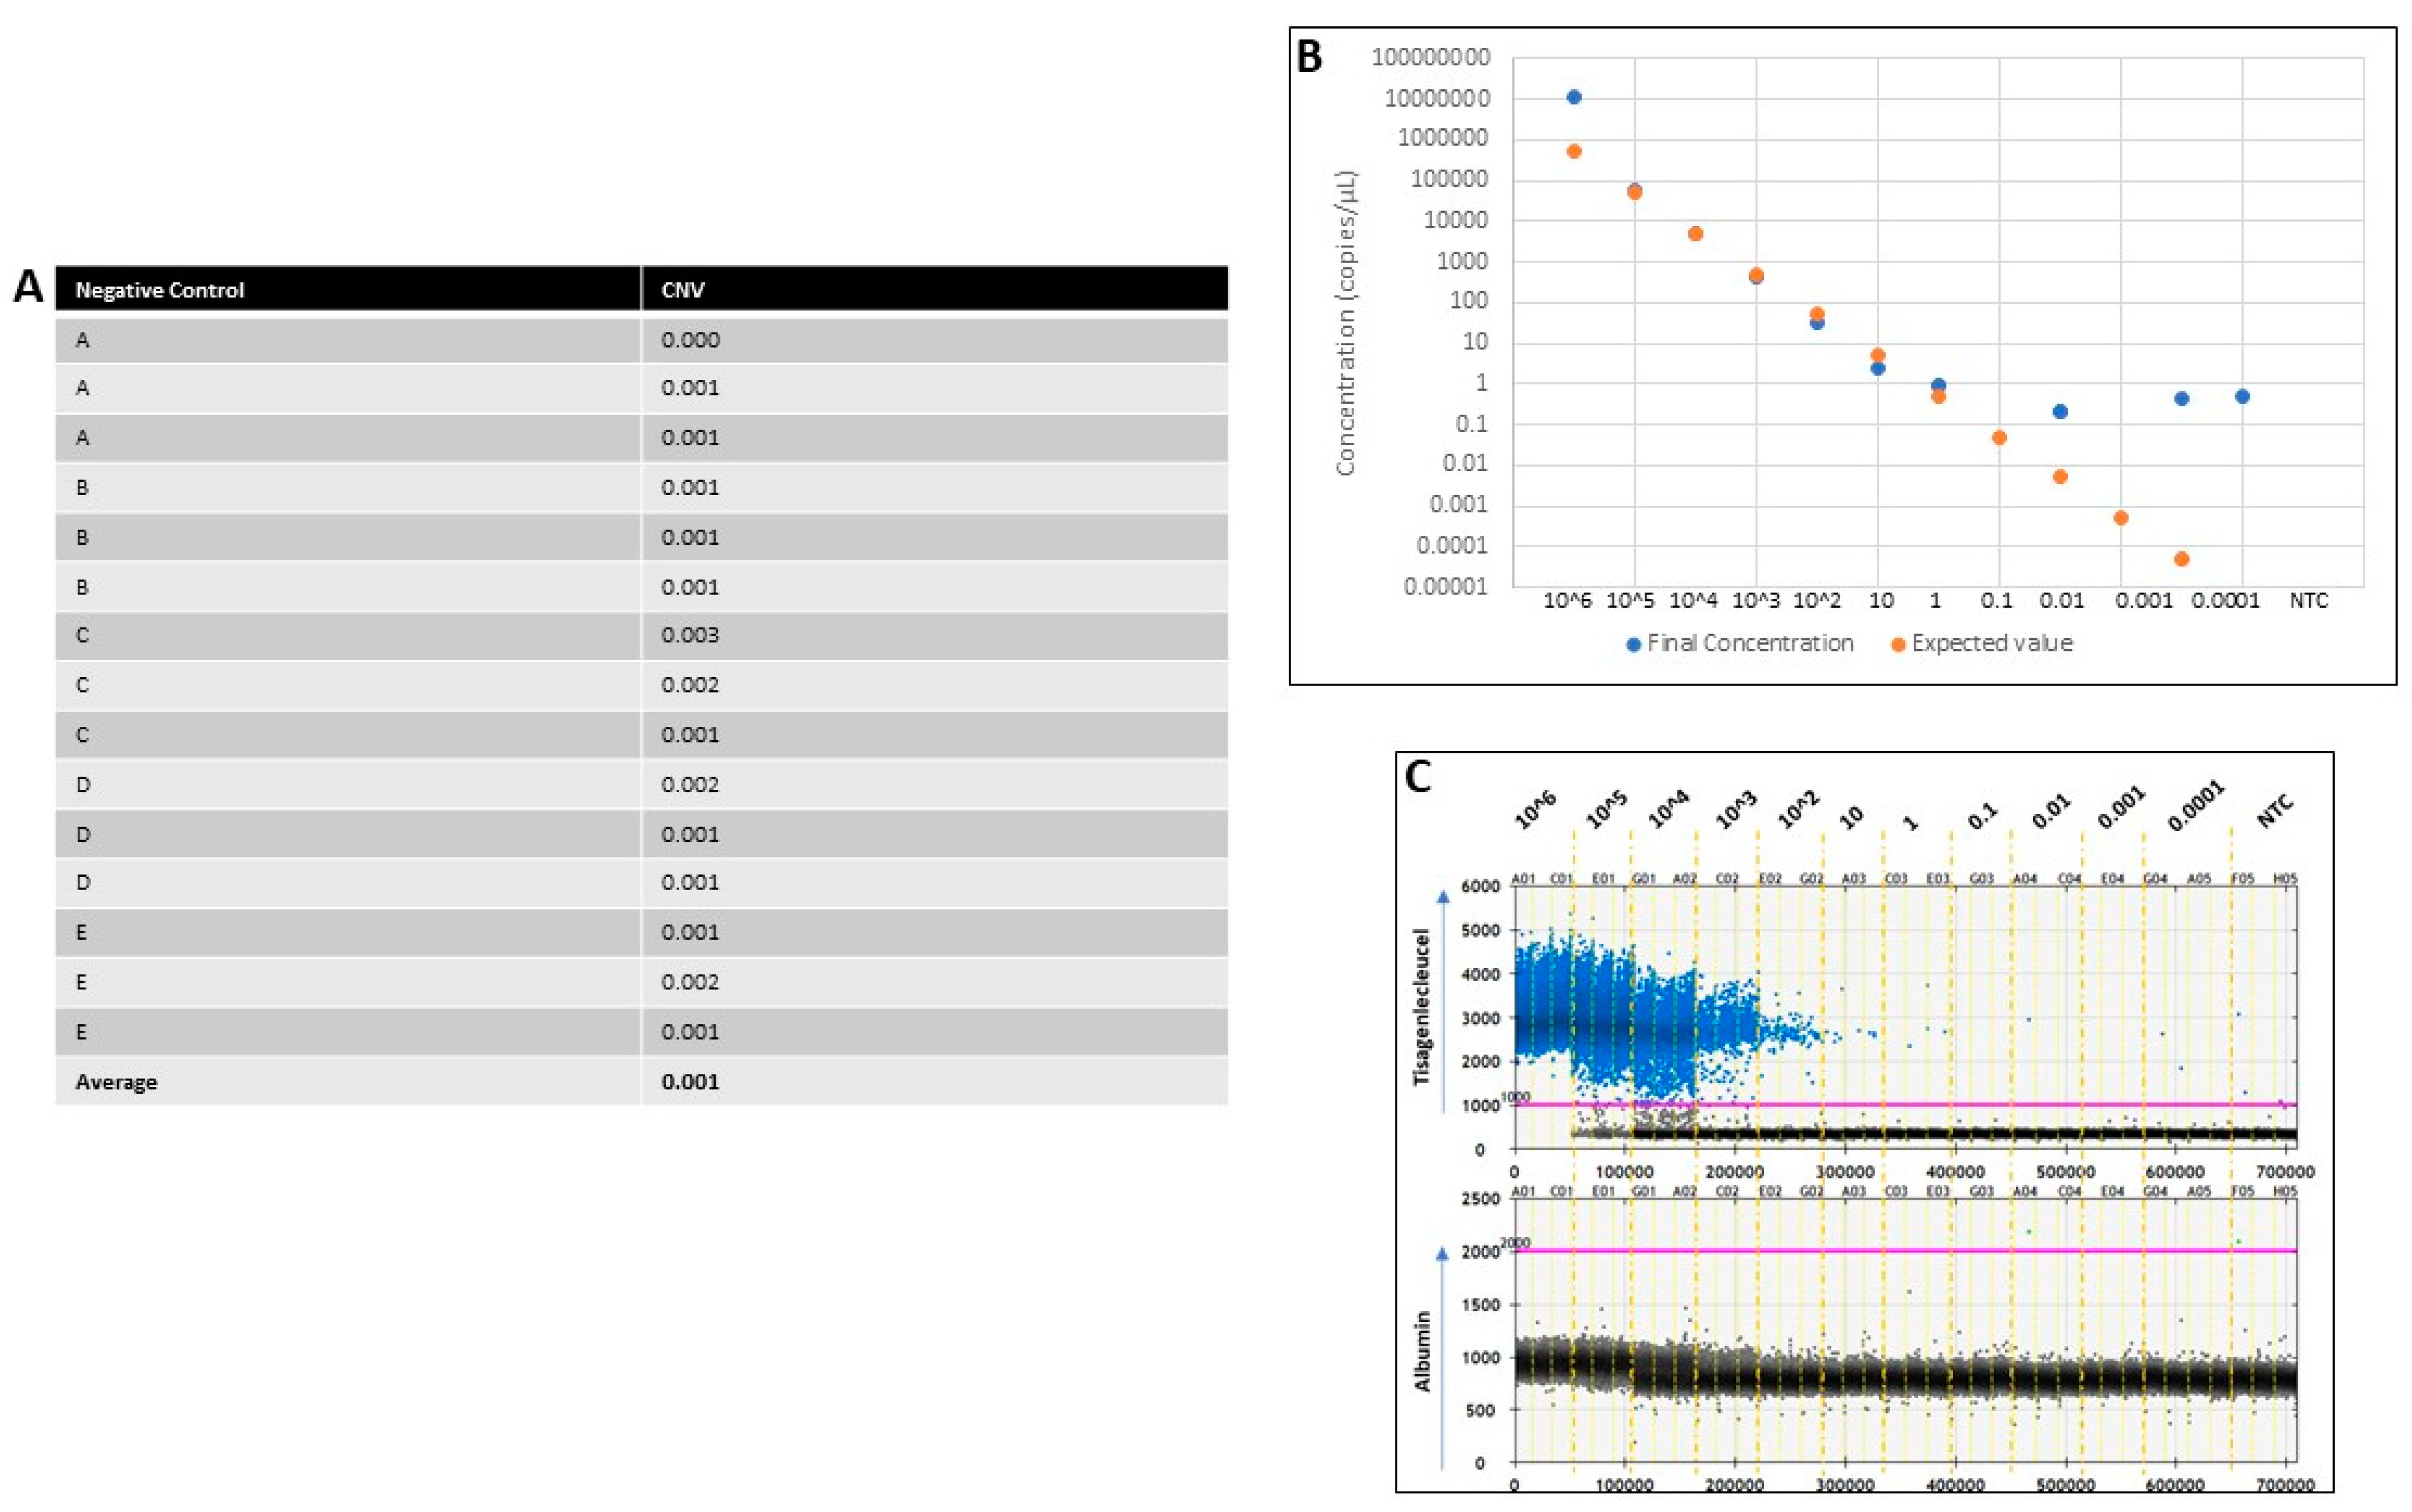The image size is (2412, 1512).
Task: Select the table cell showing 0.000
Action: (934, 340)
